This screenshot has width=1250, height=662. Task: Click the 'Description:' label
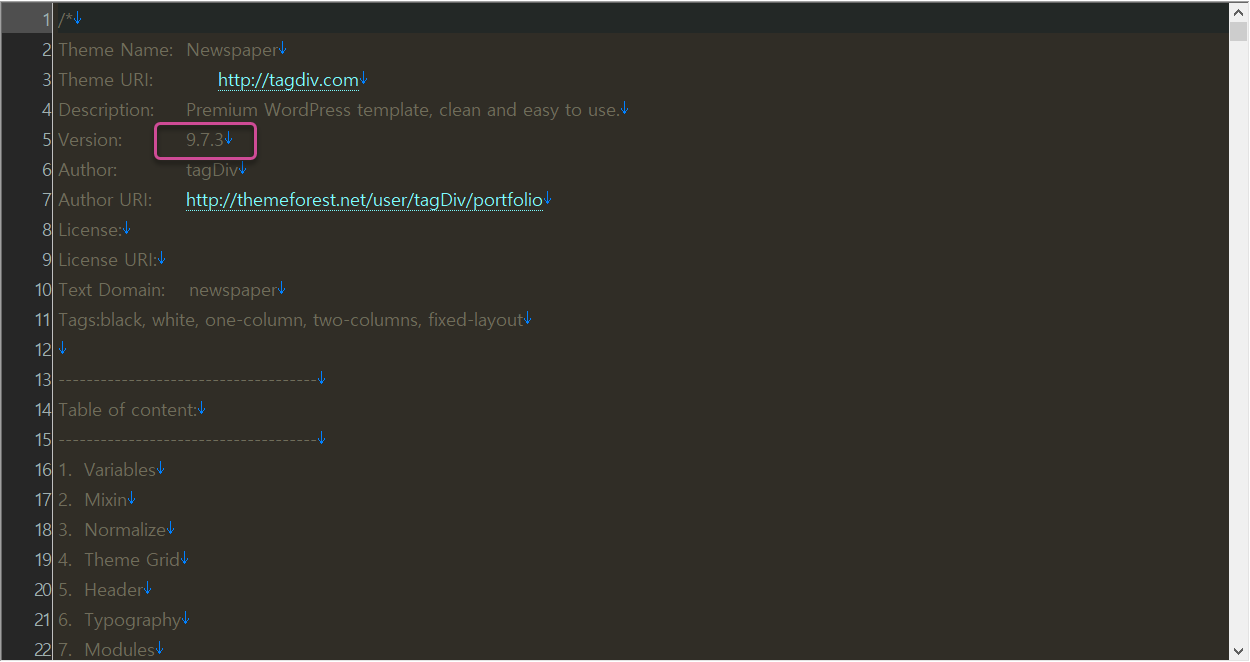pyautogui.click(x=106, y=110)
